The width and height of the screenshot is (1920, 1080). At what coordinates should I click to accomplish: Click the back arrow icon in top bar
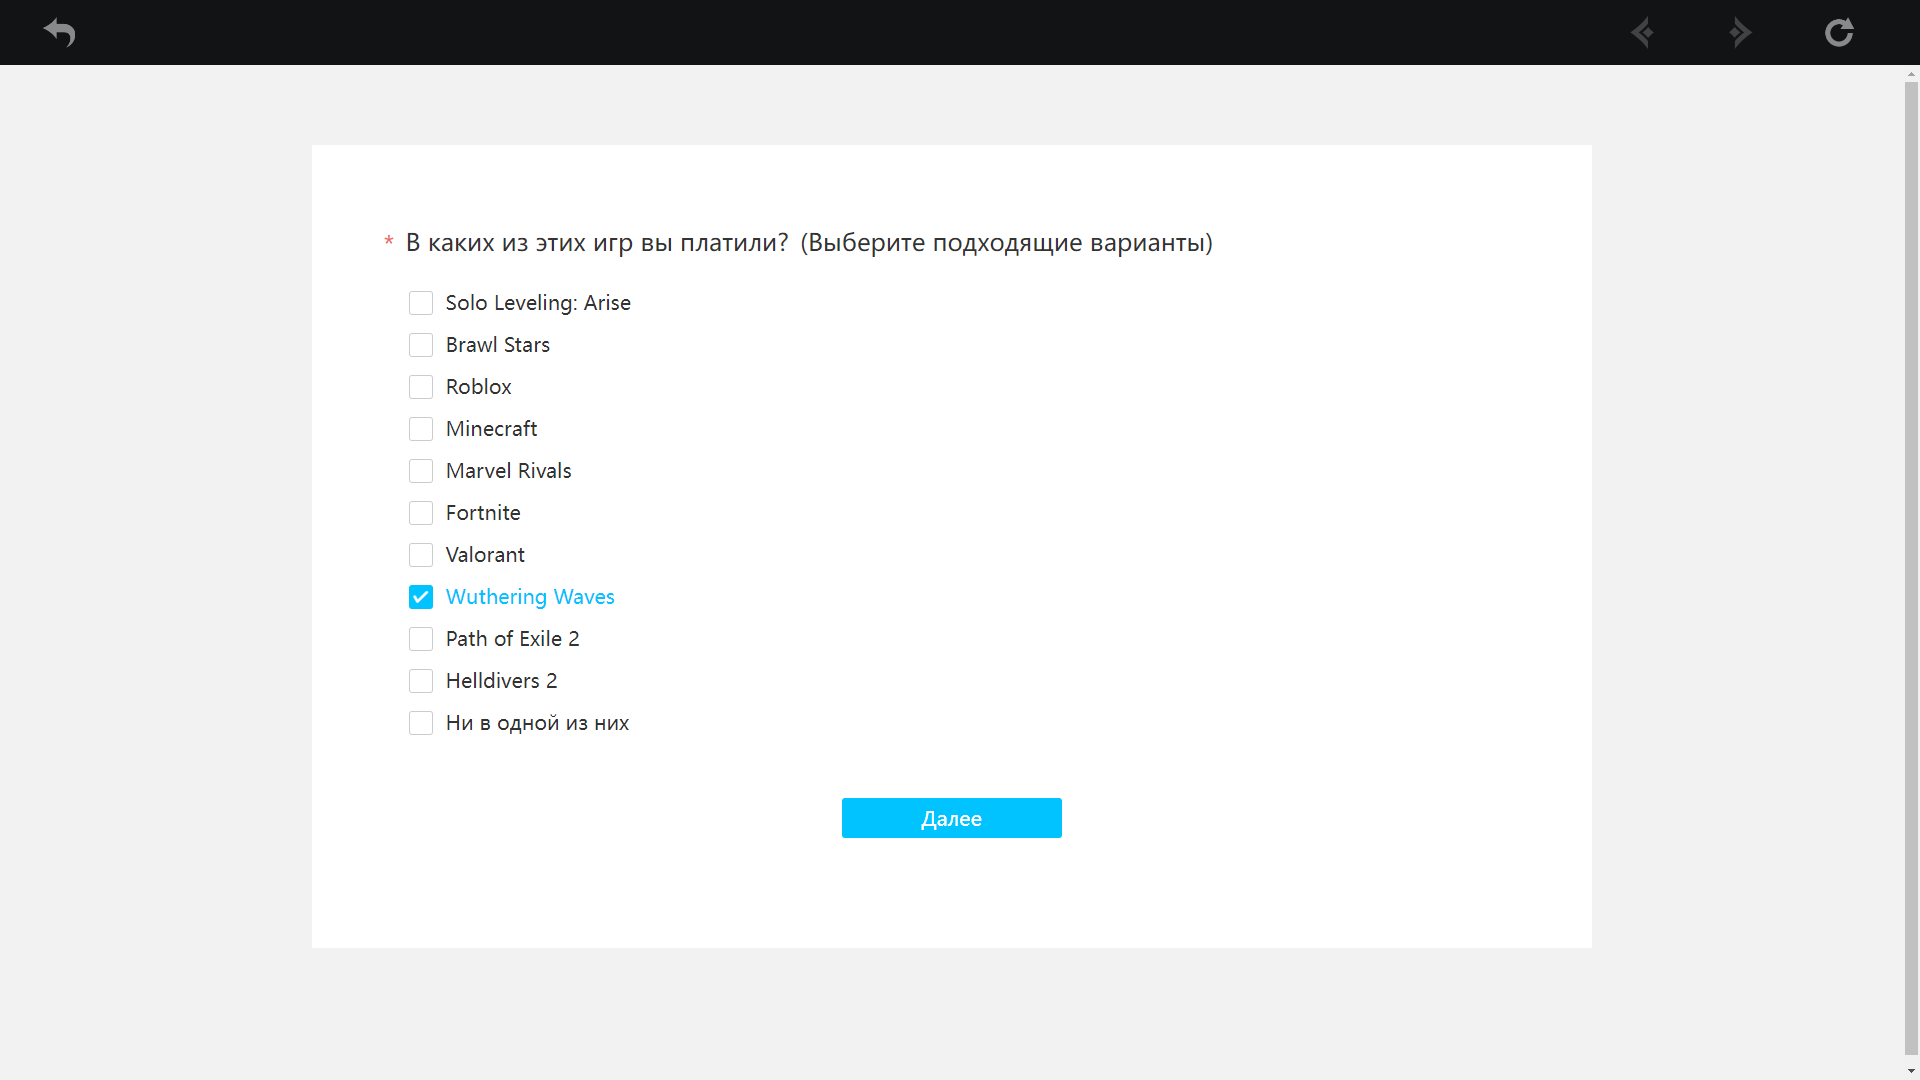[60, 32]
